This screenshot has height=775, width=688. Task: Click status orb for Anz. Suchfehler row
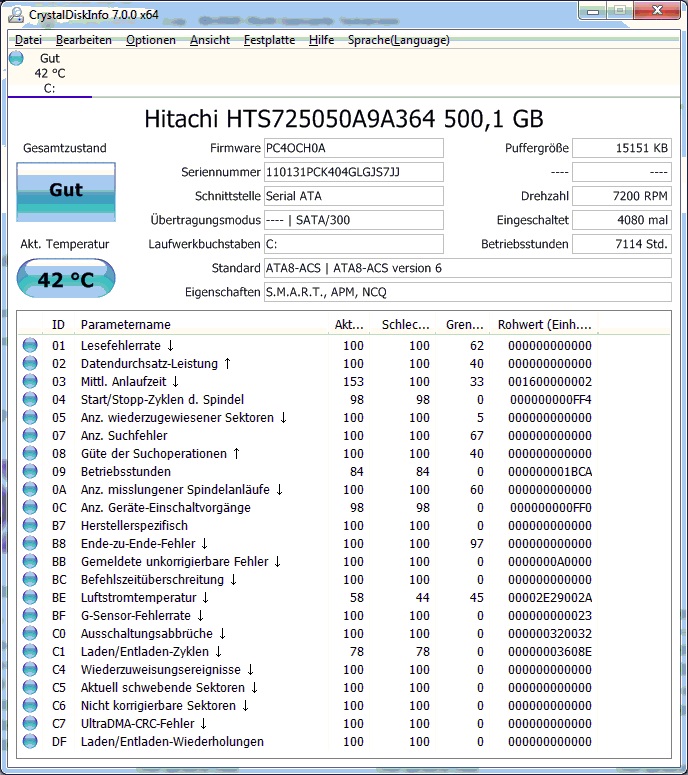(x=30, y=435)
